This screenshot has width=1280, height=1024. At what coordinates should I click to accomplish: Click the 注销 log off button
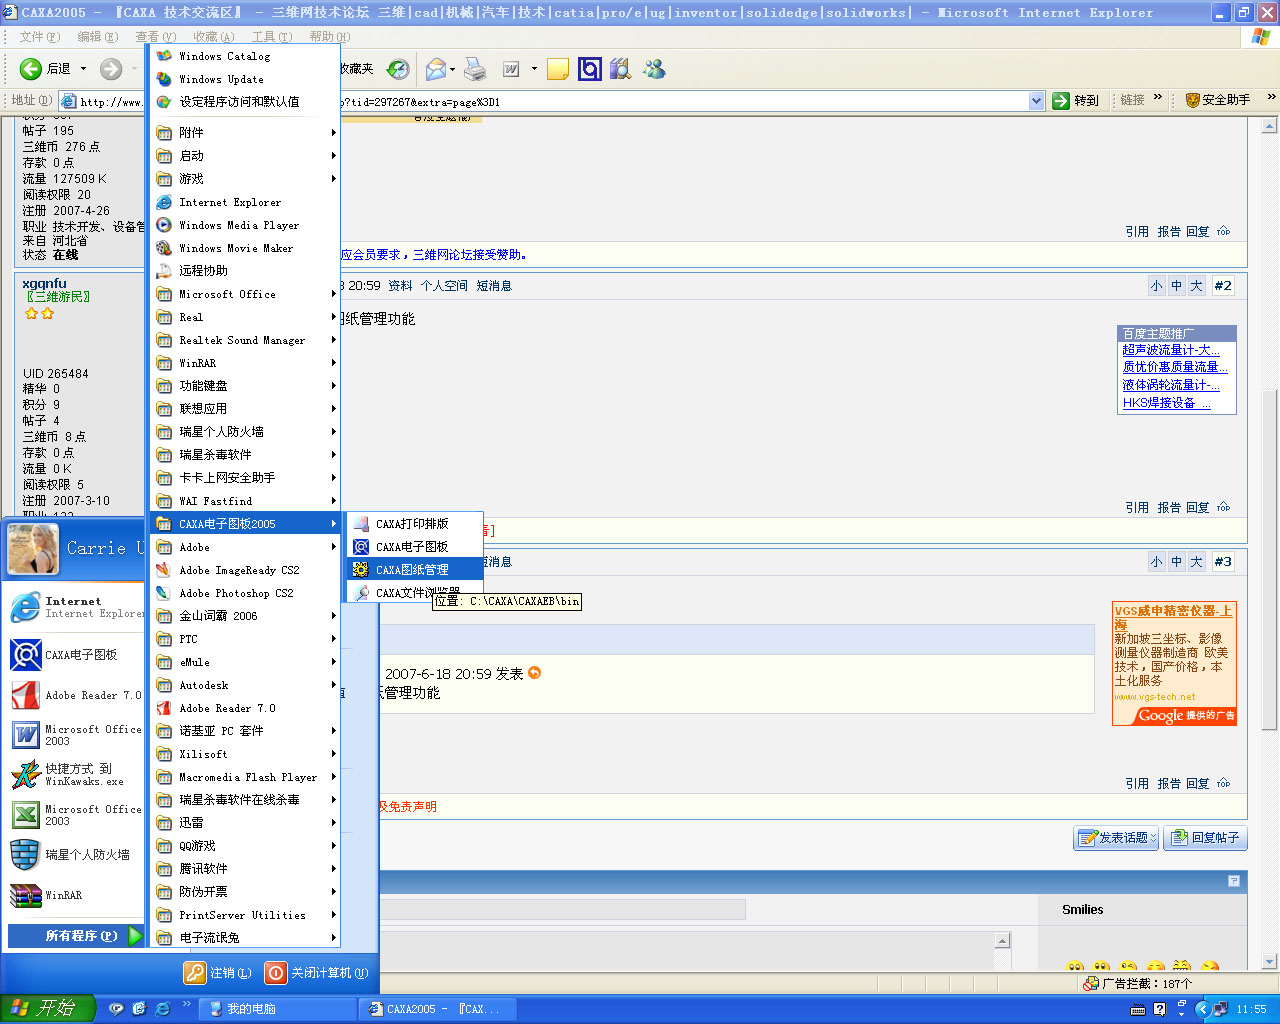(217, 973)
